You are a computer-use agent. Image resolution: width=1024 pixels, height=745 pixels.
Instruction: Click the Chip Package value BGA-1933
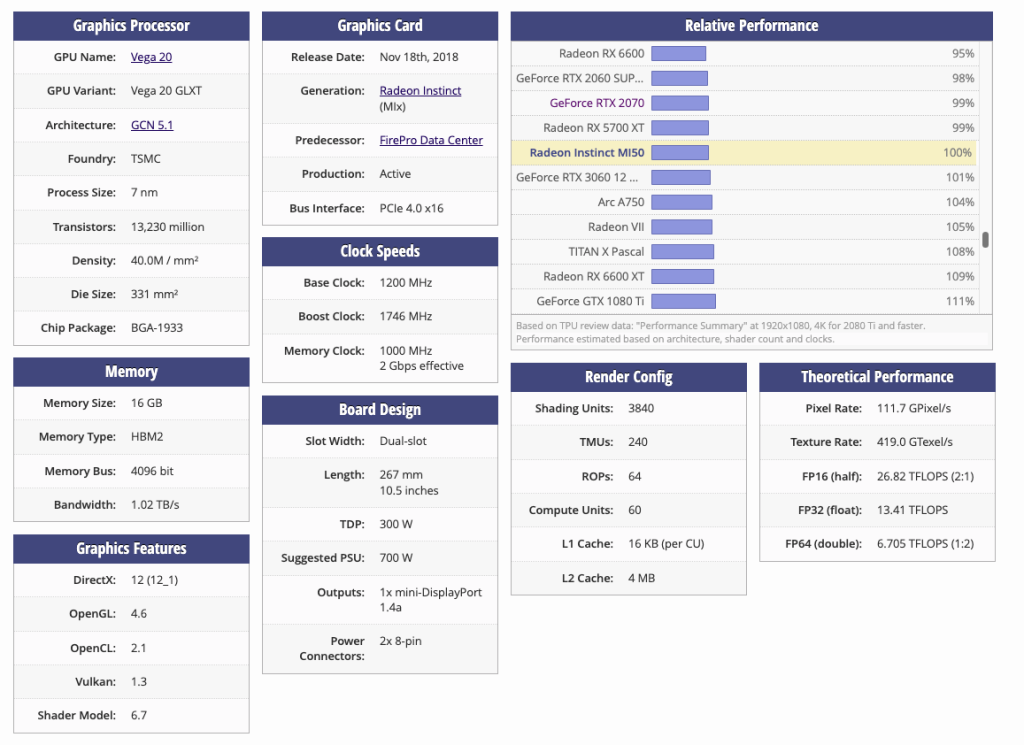pyautogui.click(x=157, y=328)
